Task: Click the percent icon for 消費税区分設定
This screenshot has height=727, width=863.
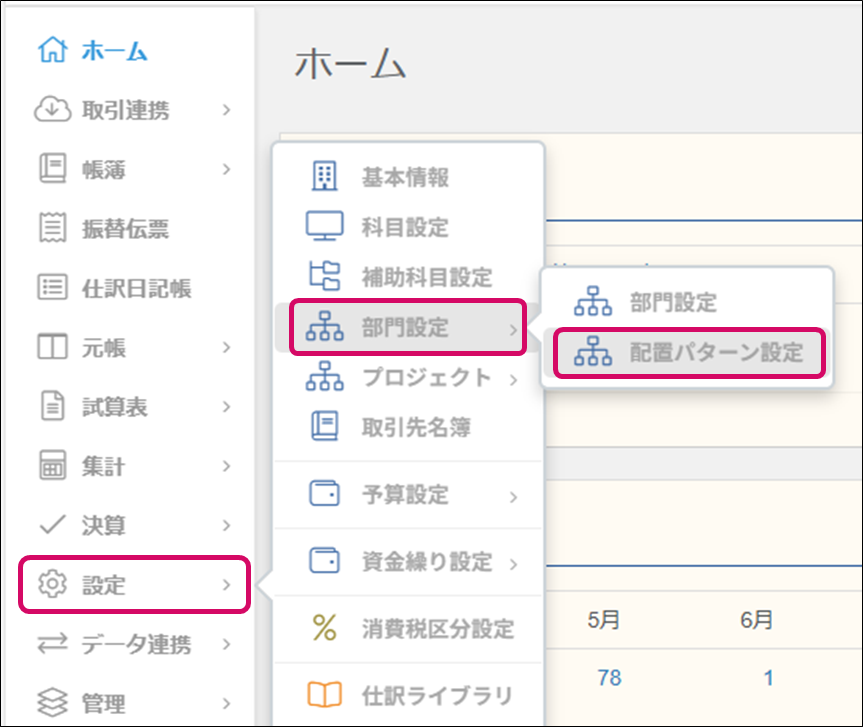Action: pos(324,628)
